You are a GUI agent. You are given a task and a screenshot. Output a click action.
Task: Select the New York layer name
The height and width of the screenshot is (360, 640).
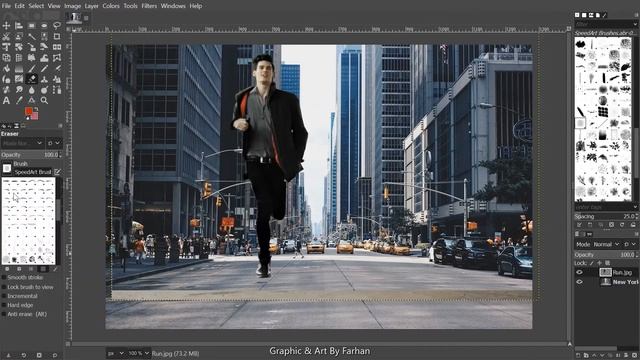click(625, 282)
